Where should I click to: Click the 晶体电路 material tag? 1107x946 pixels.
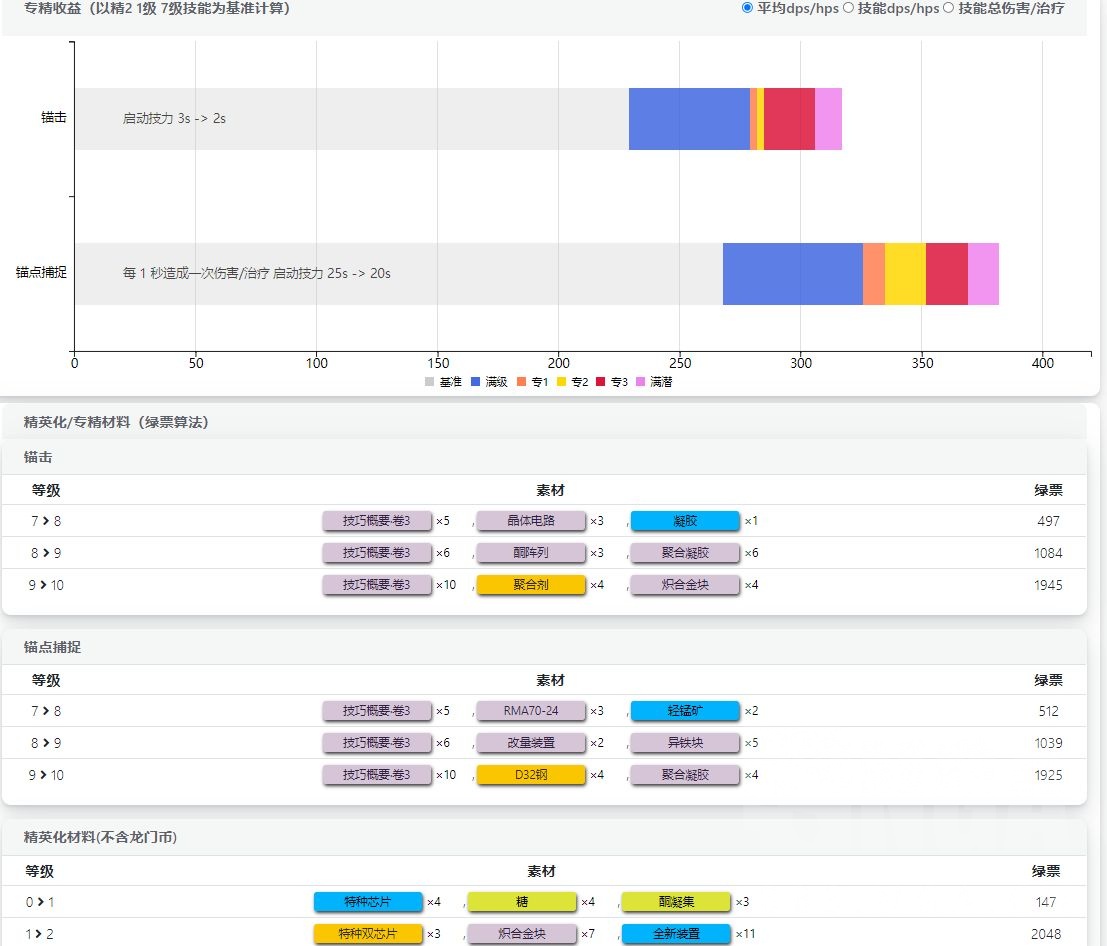tap(531, 521)
